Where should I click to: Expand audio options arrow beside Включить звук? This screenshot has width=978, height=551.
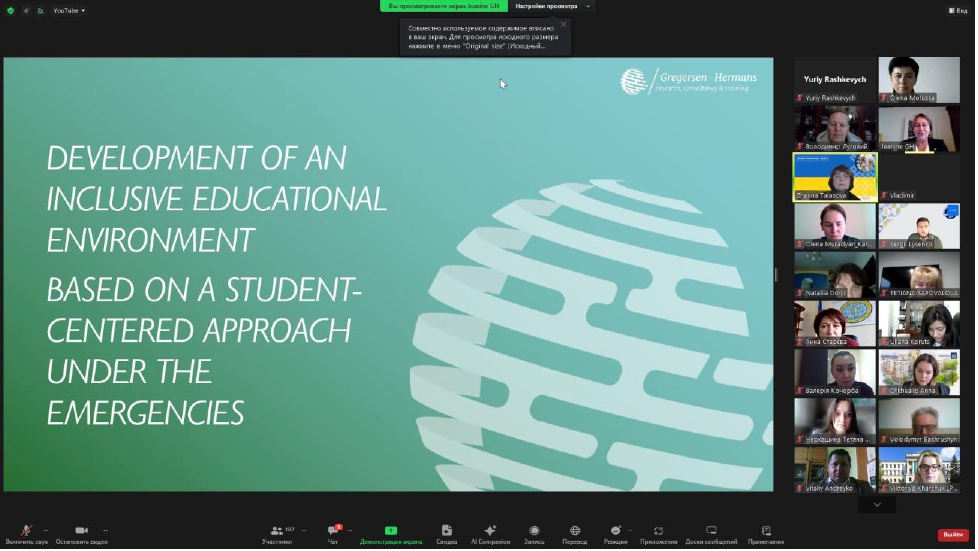pos(46,531)
